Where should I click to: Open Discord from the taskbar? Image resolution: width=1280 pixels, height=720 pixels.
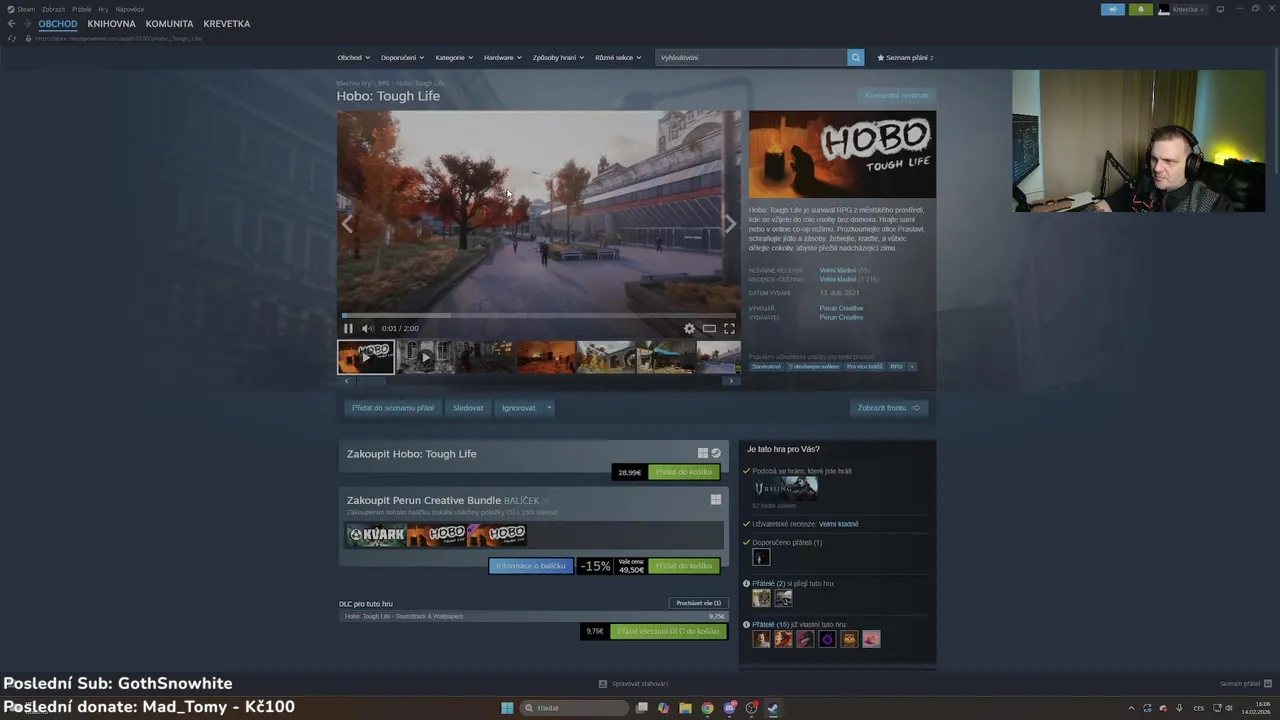click(x=730, y=708)
